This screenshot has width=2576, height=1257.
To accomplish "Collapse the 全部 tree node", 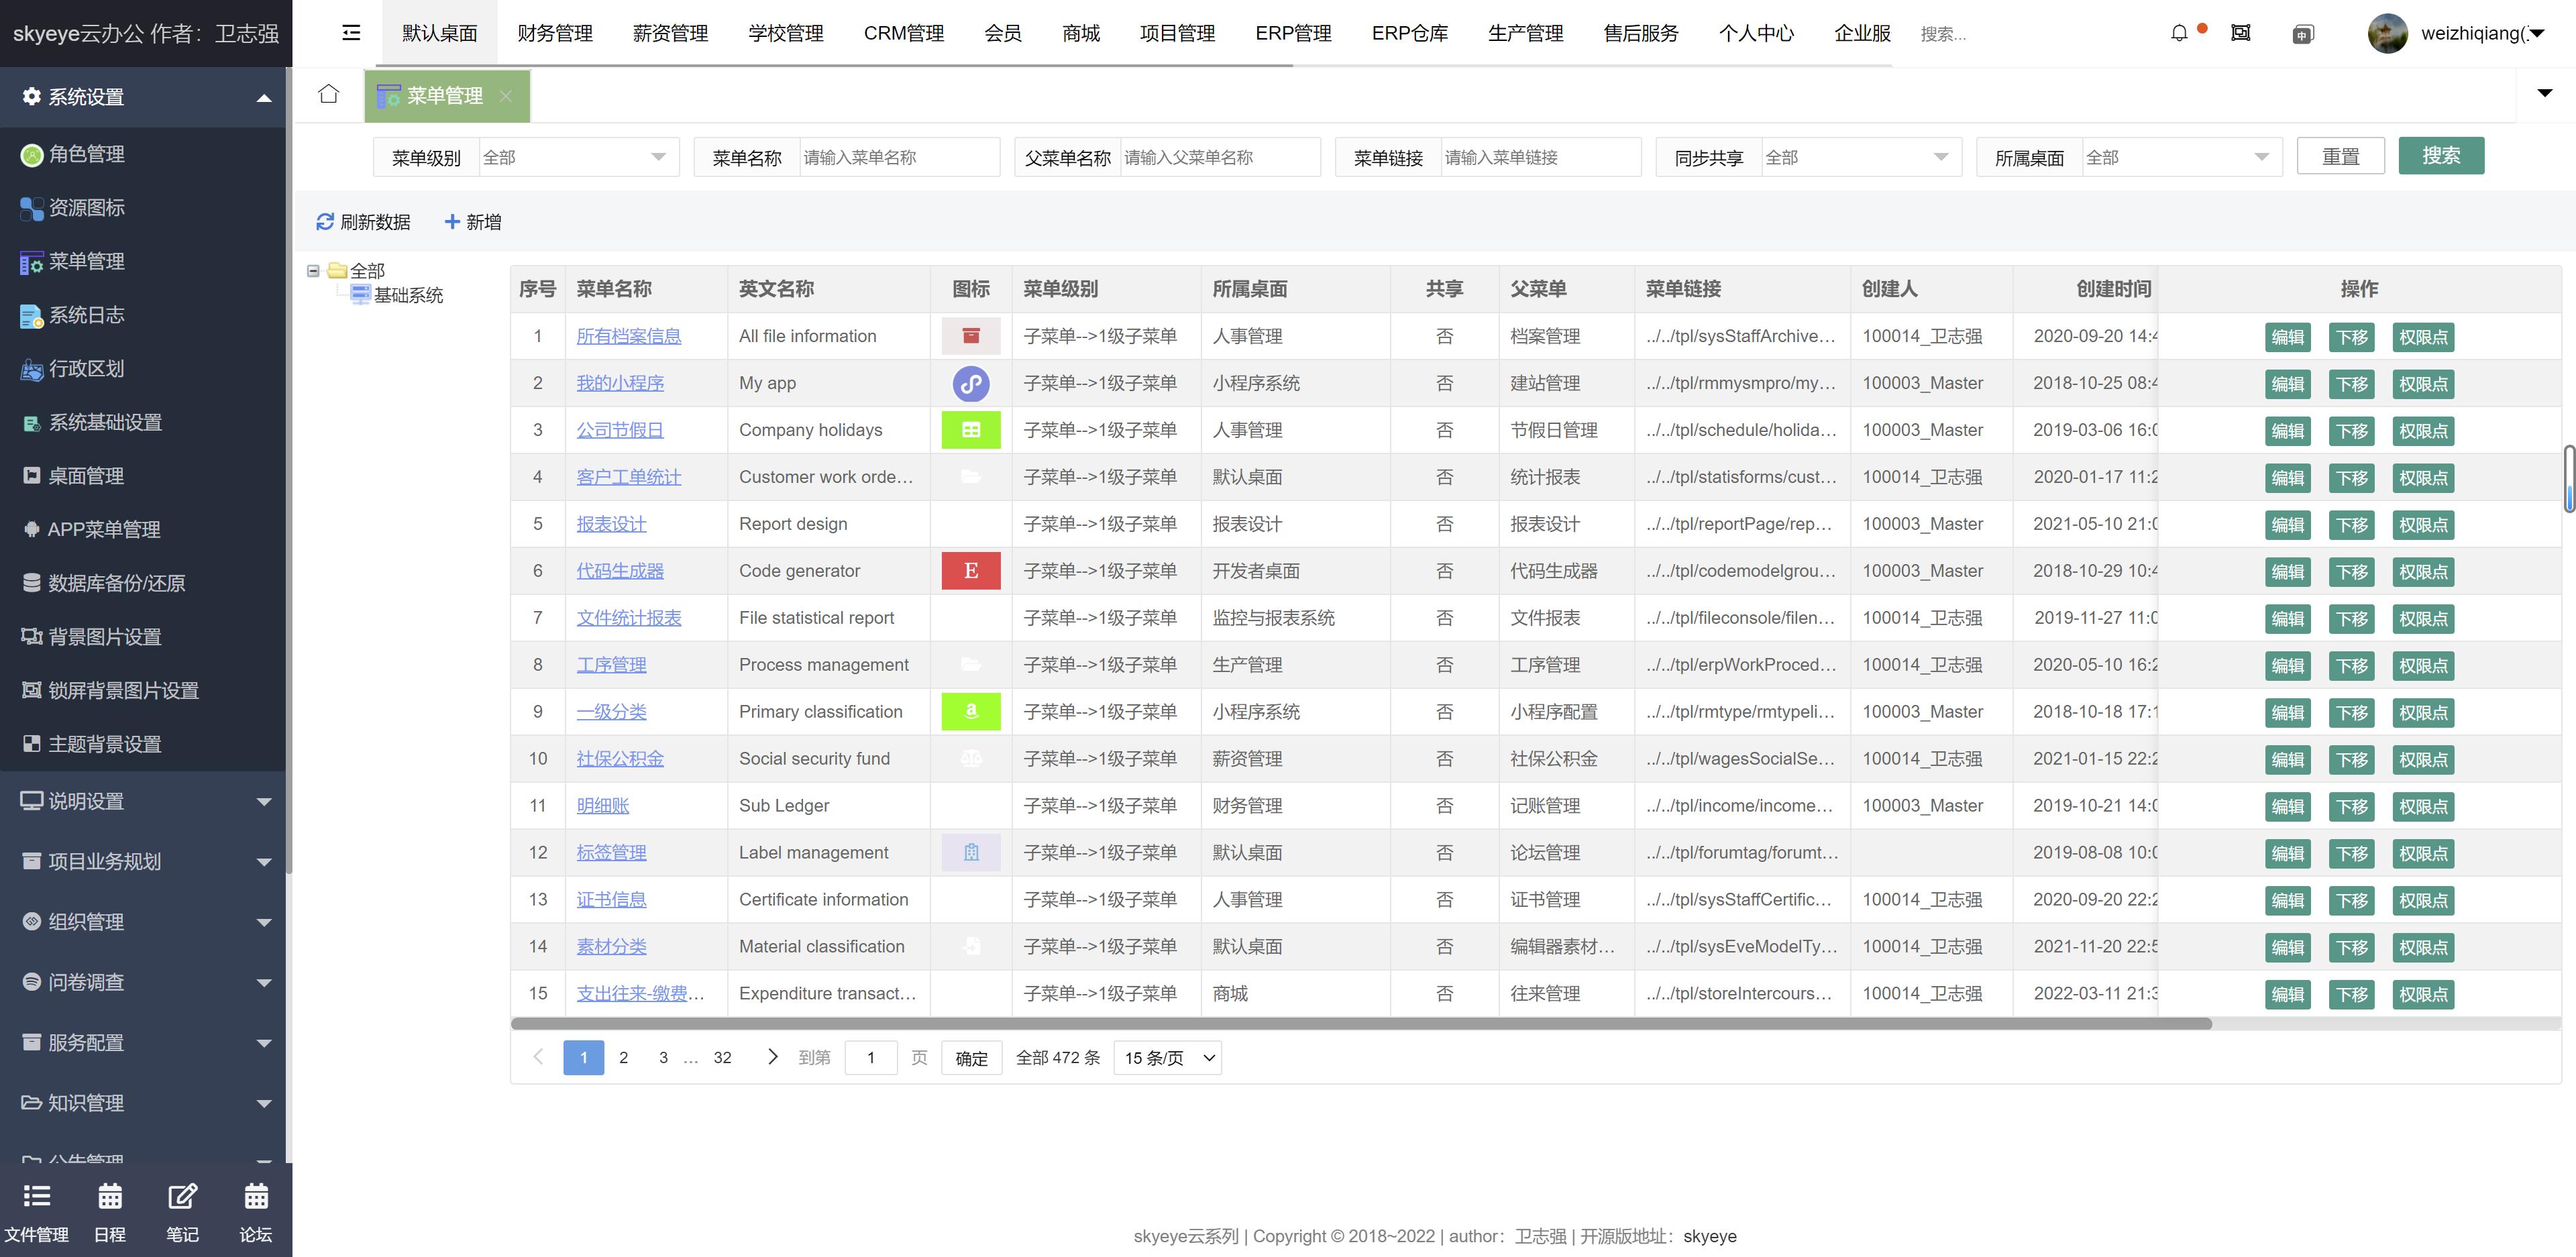I will 313,271.
